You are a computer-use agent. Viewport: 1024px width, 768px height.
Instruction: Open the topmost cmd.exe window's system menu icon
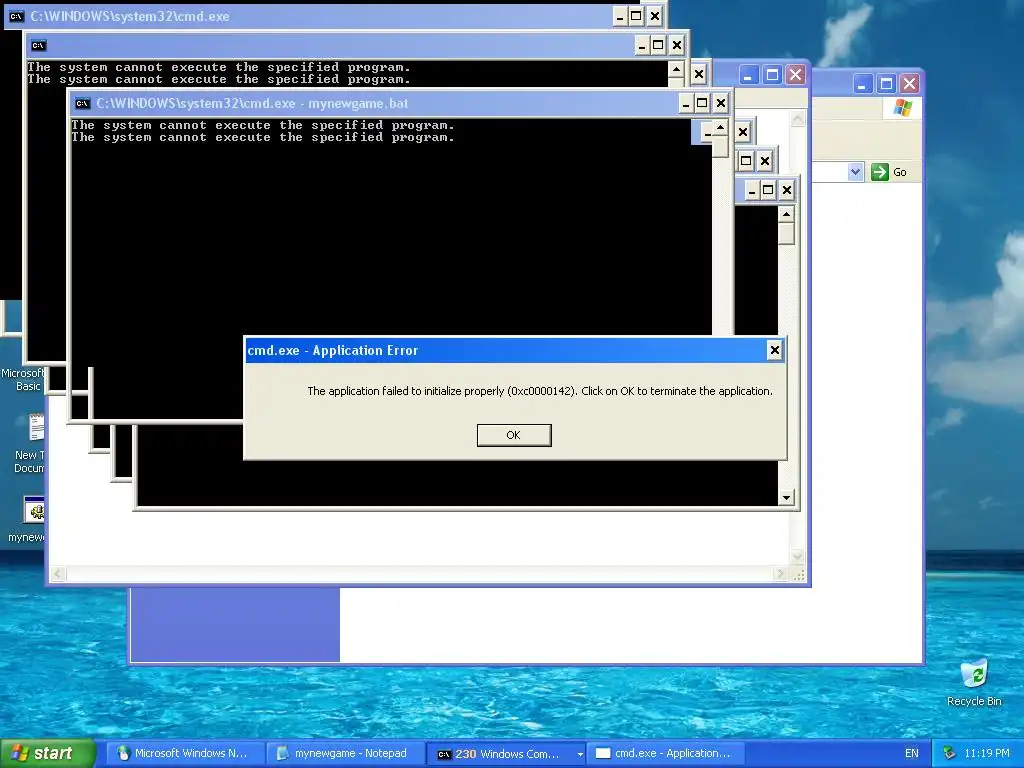pos(17,16)
